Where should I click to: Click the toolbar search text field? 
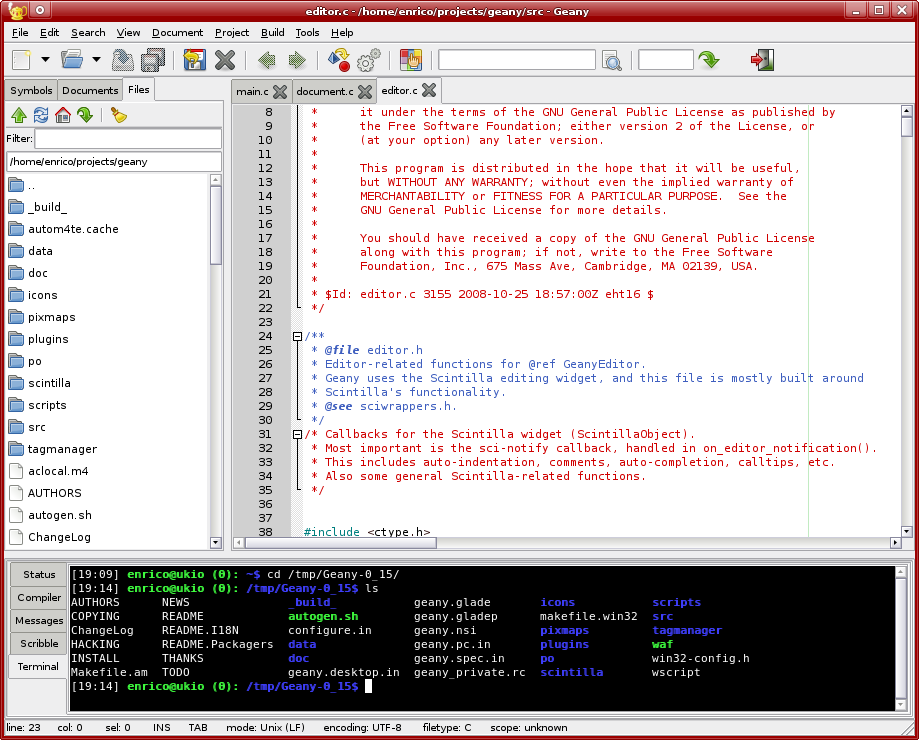click(516, 60)
